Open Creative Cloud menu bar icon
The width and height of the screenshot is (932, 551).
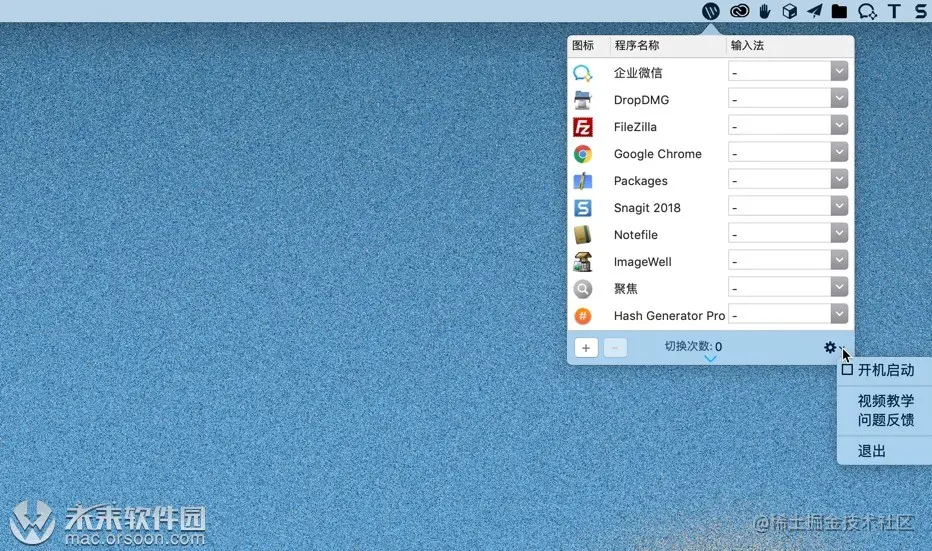(x=739, y=11)
